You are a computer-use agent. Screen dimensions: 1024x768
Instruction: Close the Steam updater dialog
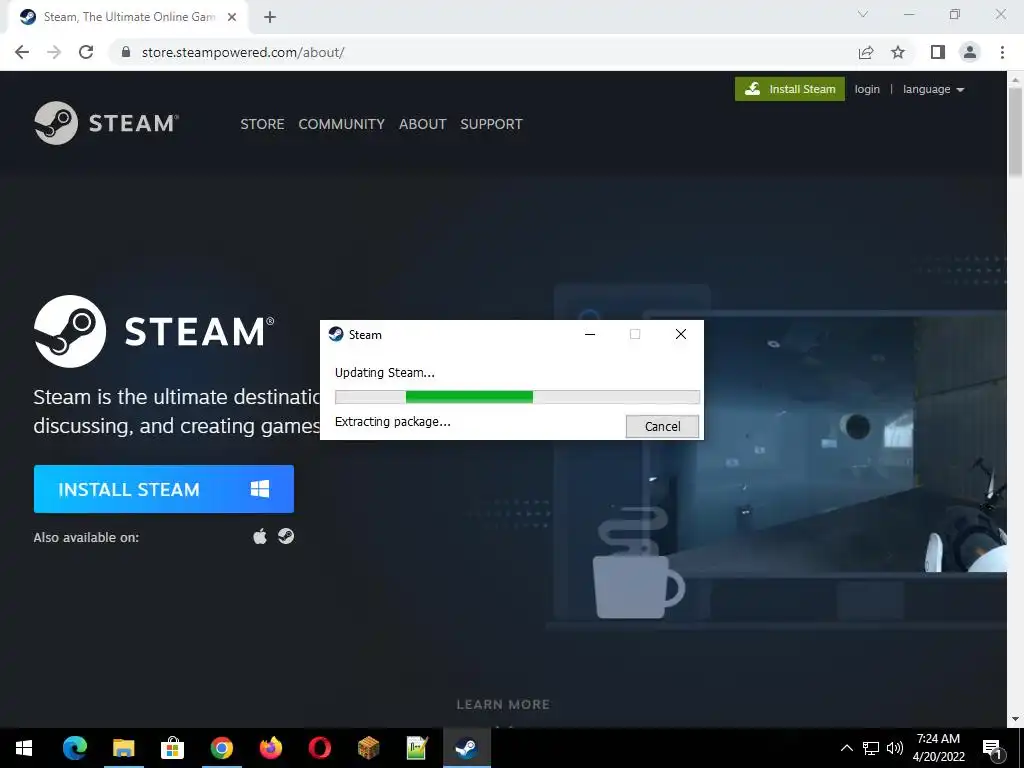point(680,334)
